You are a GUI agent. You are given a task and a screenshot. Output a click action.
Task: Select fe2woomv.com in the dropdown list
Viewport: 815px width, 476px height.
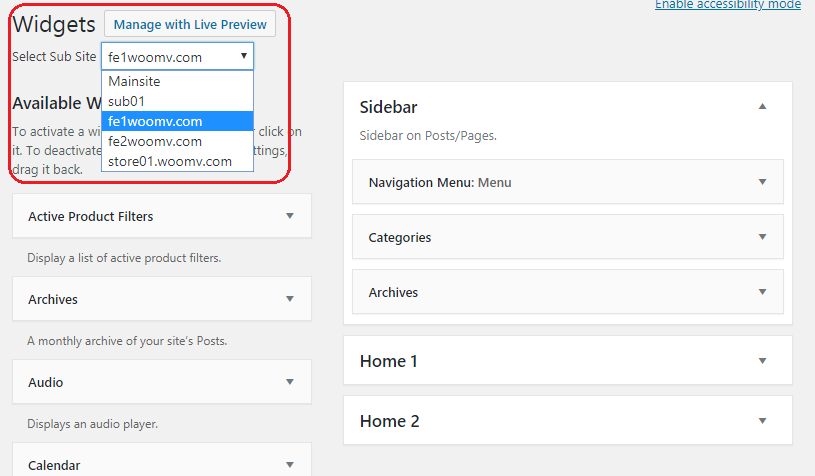click(155, 141)
